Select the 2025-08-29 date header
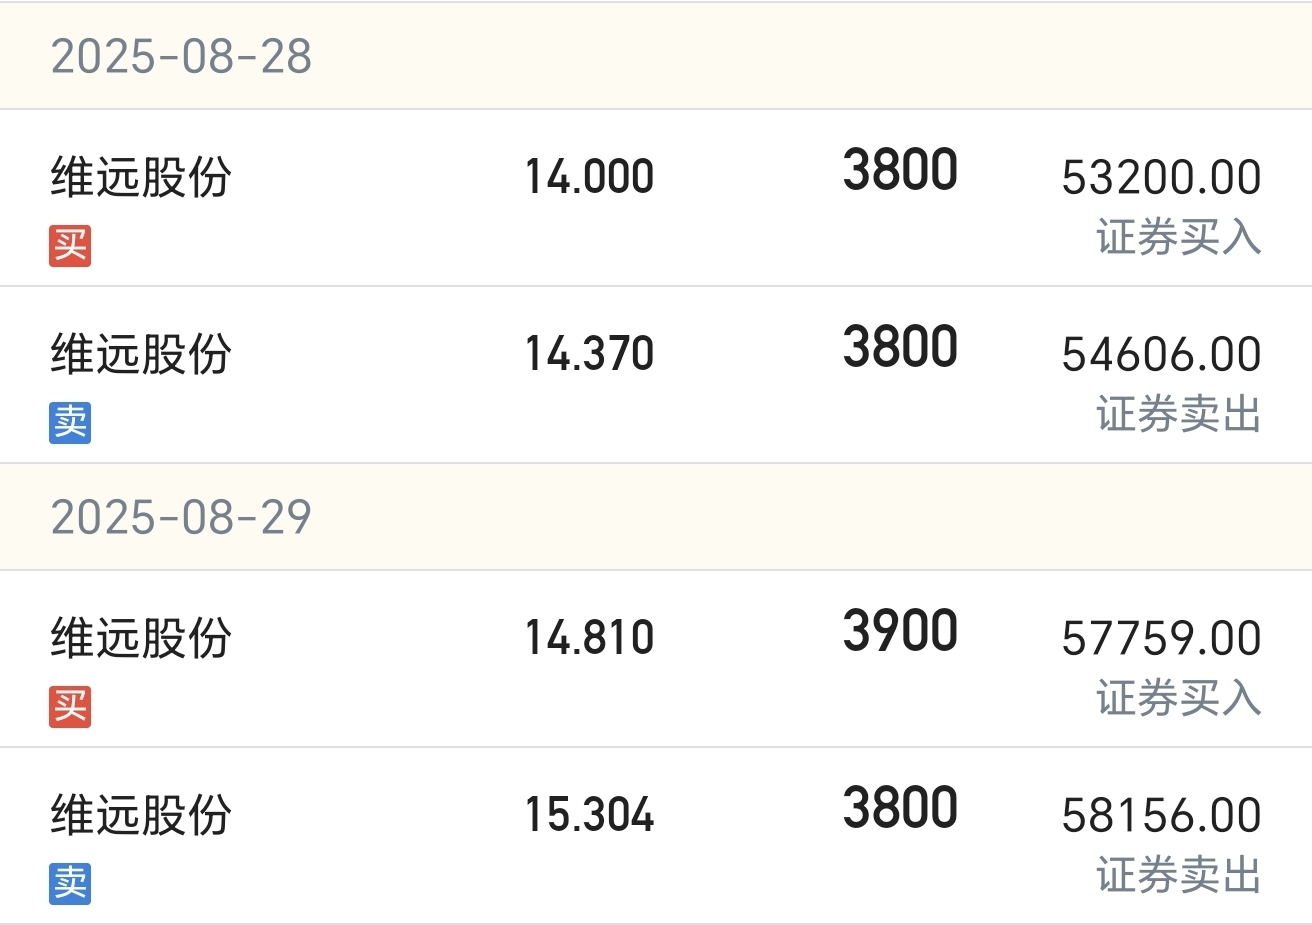The height and width of the screenshot is (925, 1312). [x=656, y=517]
